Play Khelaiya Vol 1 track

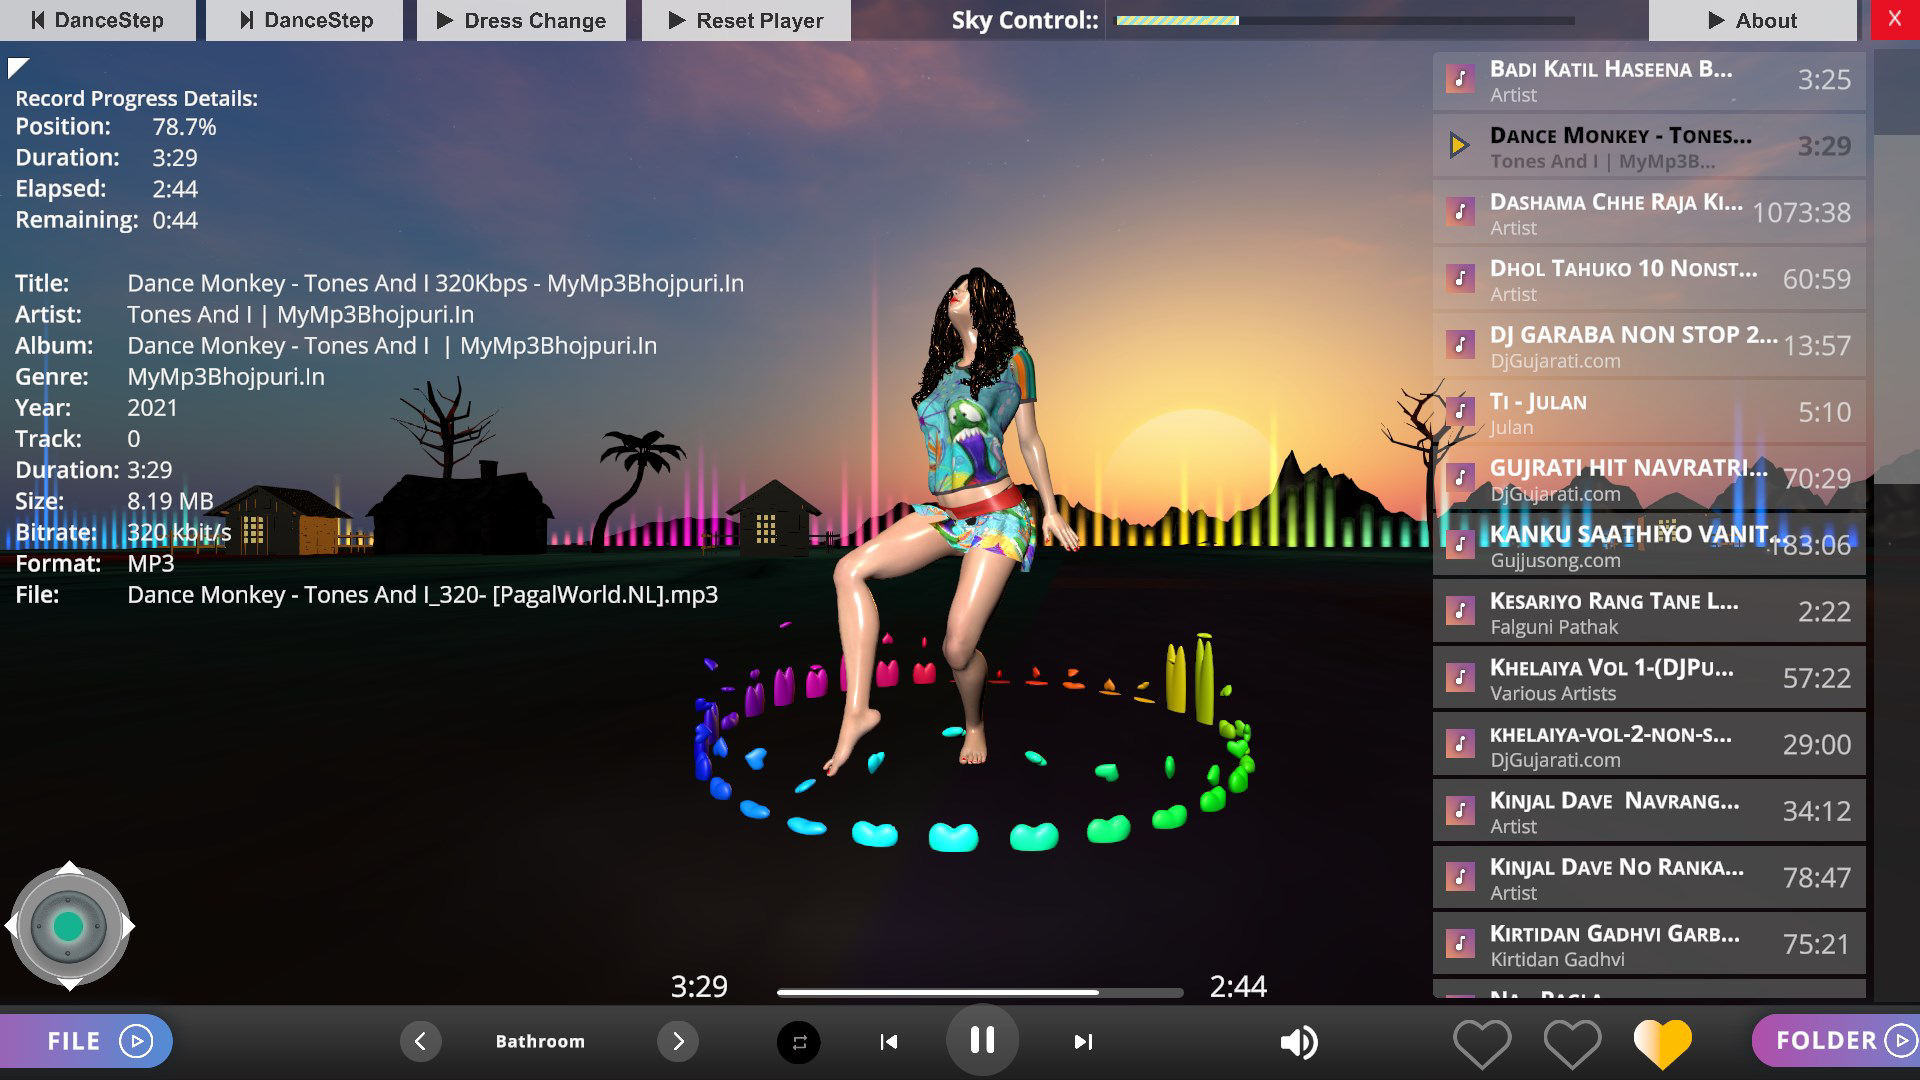[x=1649, y=678]
